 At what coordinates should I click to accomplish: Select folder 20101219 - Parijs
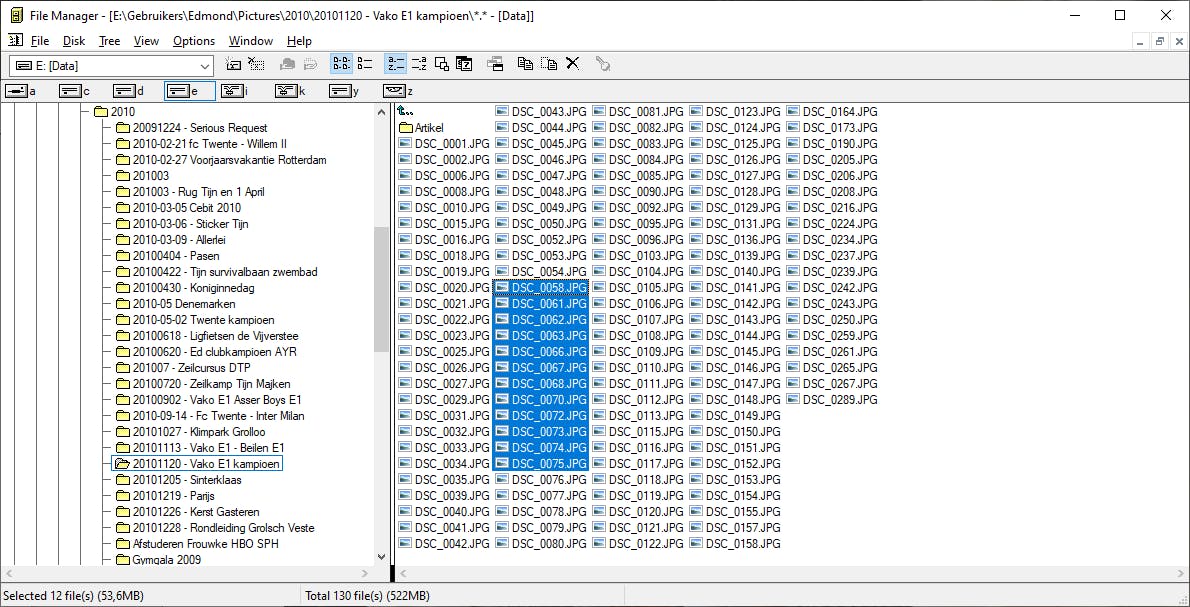(165, 495)
